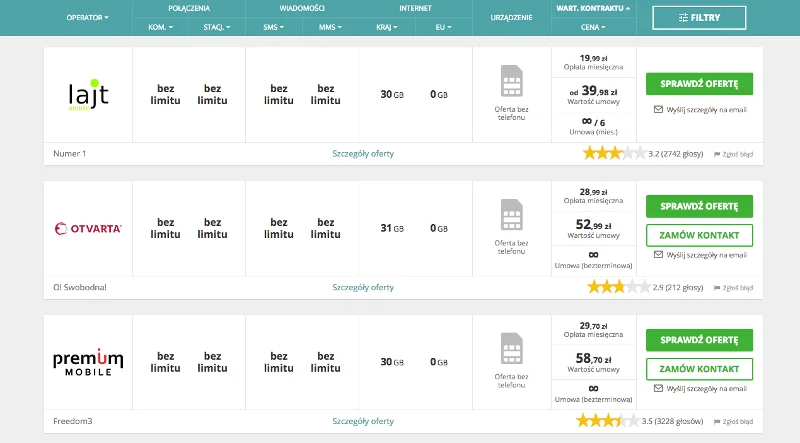Open the lajt mobile operator logo
The height and width of the screenshot is (443, 800).
pos(88,95)
